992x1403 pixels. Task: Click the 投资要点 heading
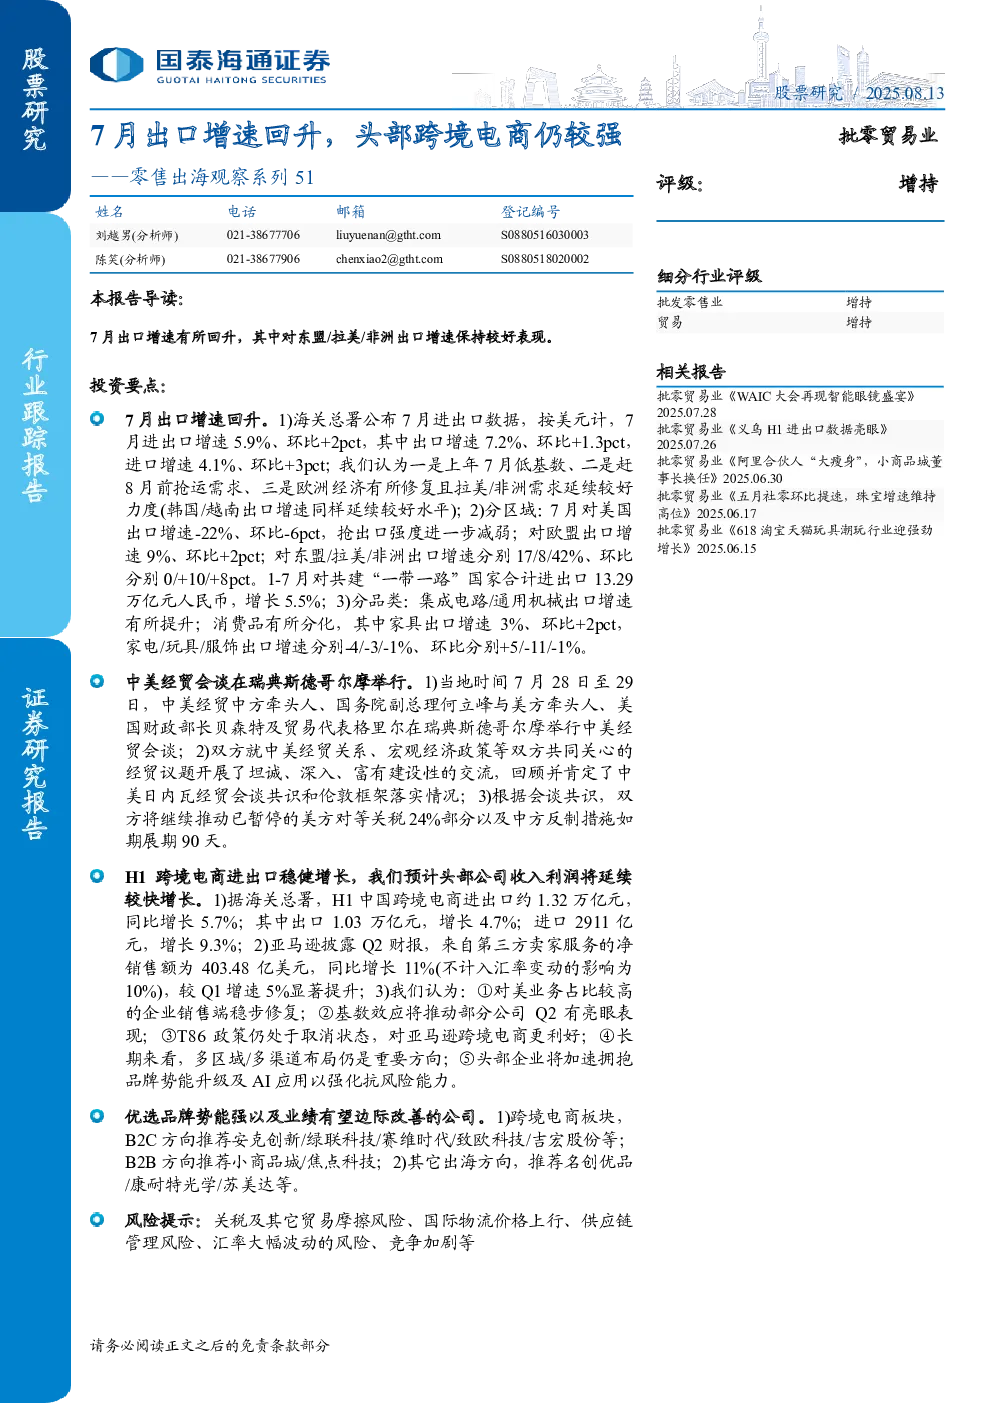point(128,386)
